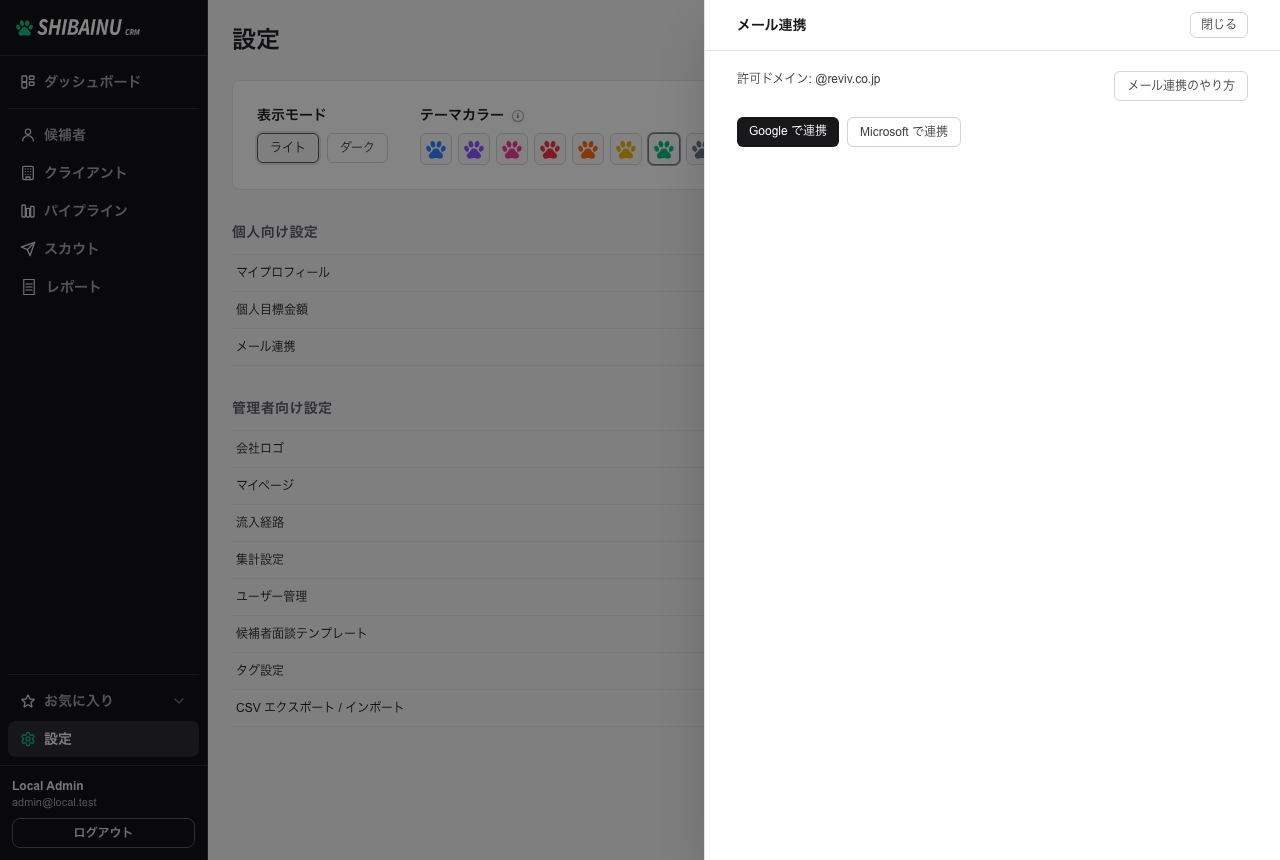Open メール連携のやり方 guide

click(1181, 86)
